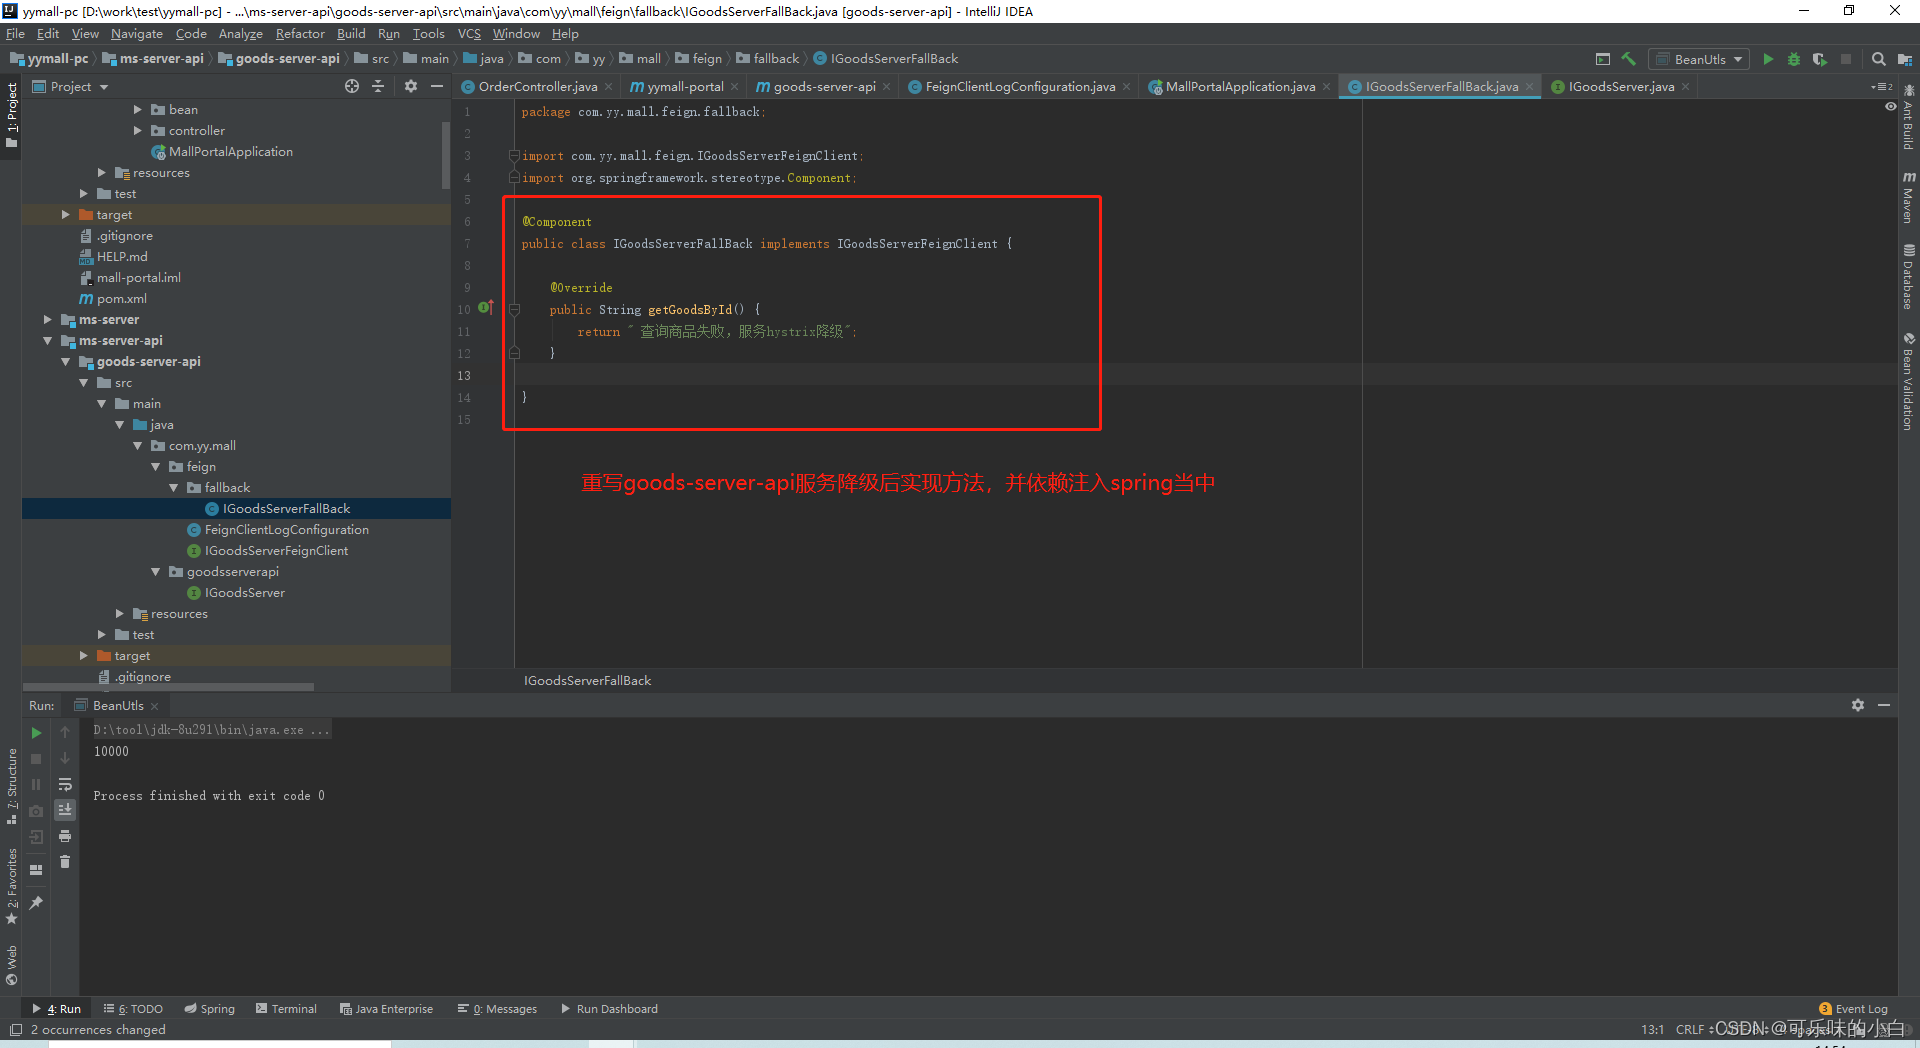Collapse the ms-server-api module

coord(48,340)
